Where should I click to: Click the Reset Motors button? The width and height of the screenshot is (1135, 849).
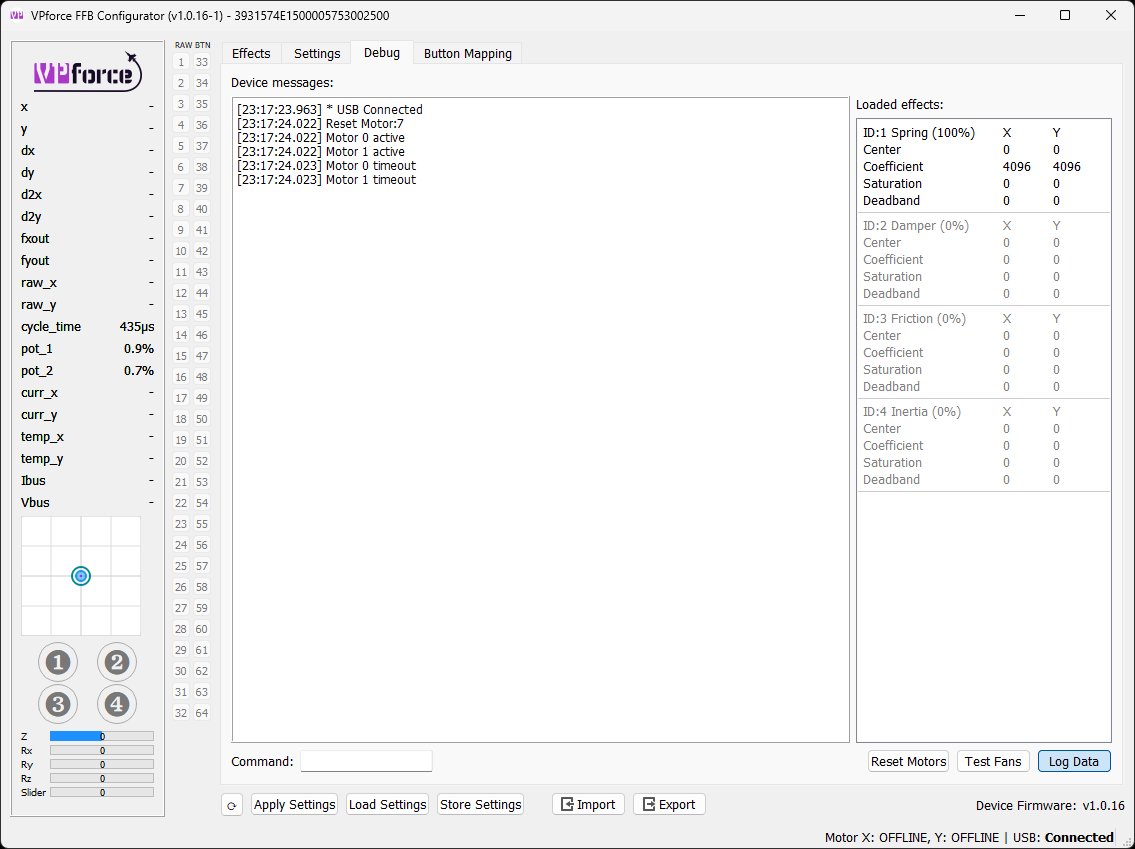pyautogui.click(x=908, y=761)
